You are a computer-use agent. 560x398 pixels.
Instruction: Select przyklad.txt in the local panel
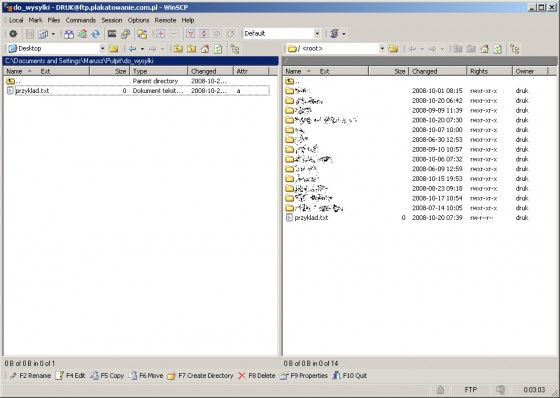tap(138, 91)
